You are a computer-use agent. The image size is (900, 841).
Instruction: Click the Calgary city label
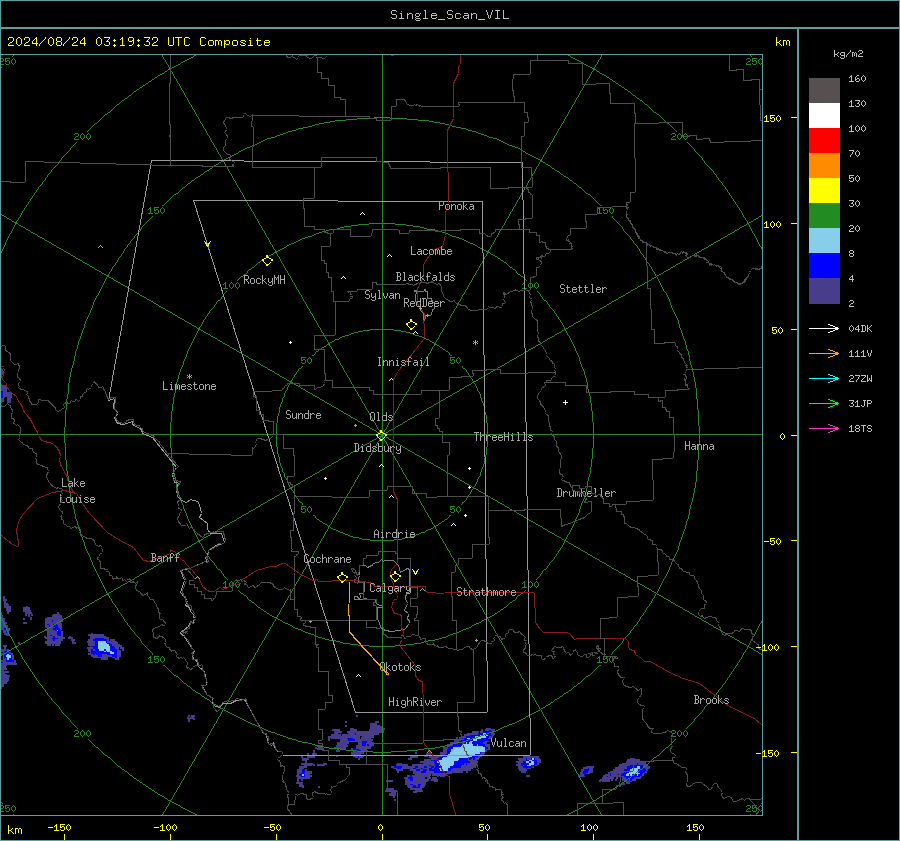(390, 588)
